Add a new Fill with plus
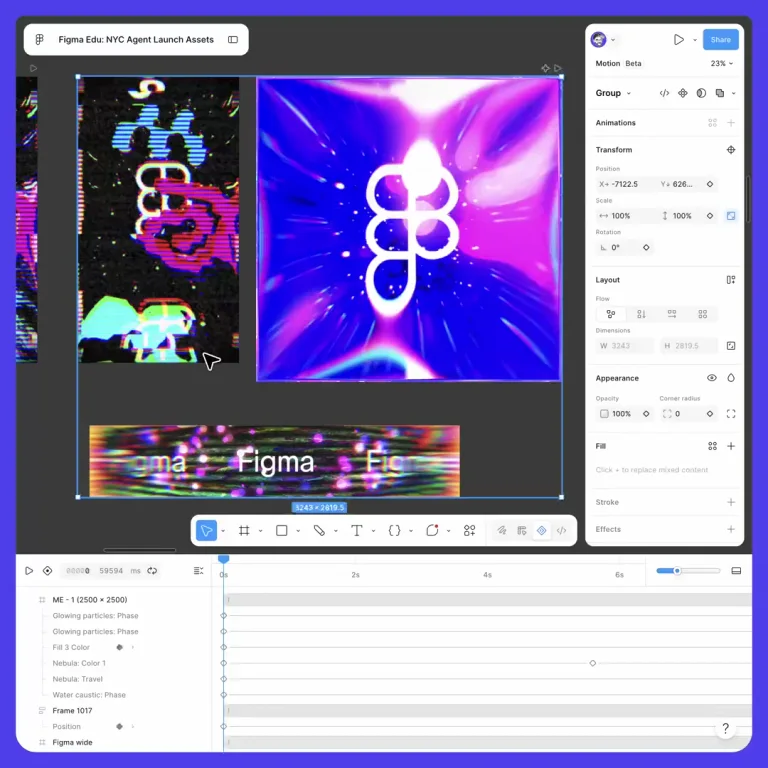 (731, 446)
